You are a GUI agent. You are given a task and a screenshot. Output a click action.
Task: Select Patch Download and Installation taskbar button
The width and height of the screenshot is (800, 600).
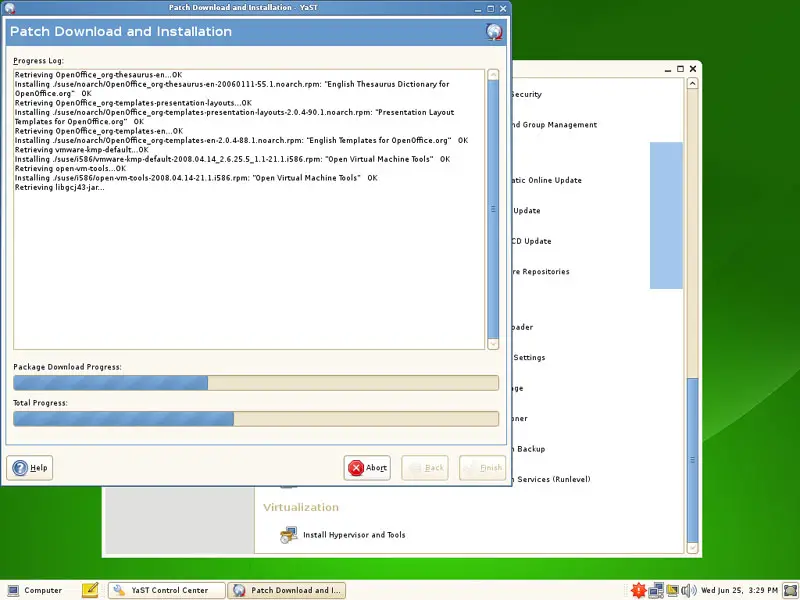coord(287,590)
